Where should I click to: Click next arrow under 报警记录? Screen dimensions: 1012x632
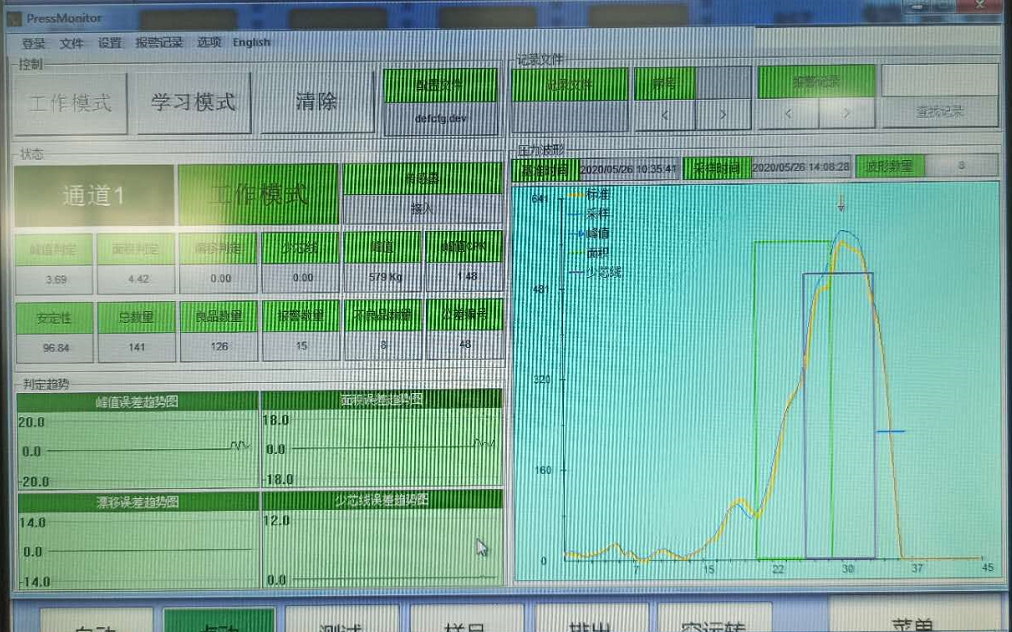pos(847,114)
